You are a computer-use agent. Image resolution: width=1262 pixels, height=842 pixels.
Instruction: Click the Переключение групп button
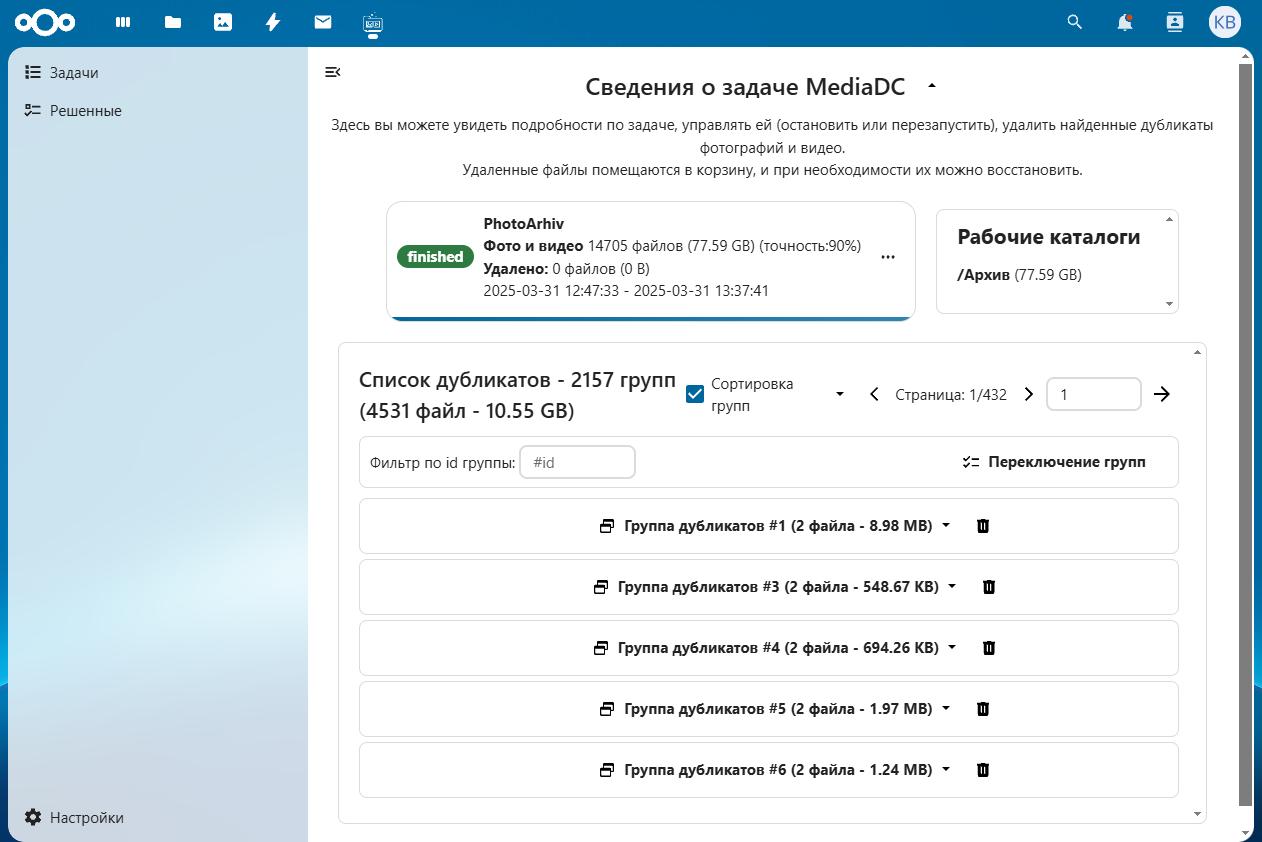pos(1054,462)
